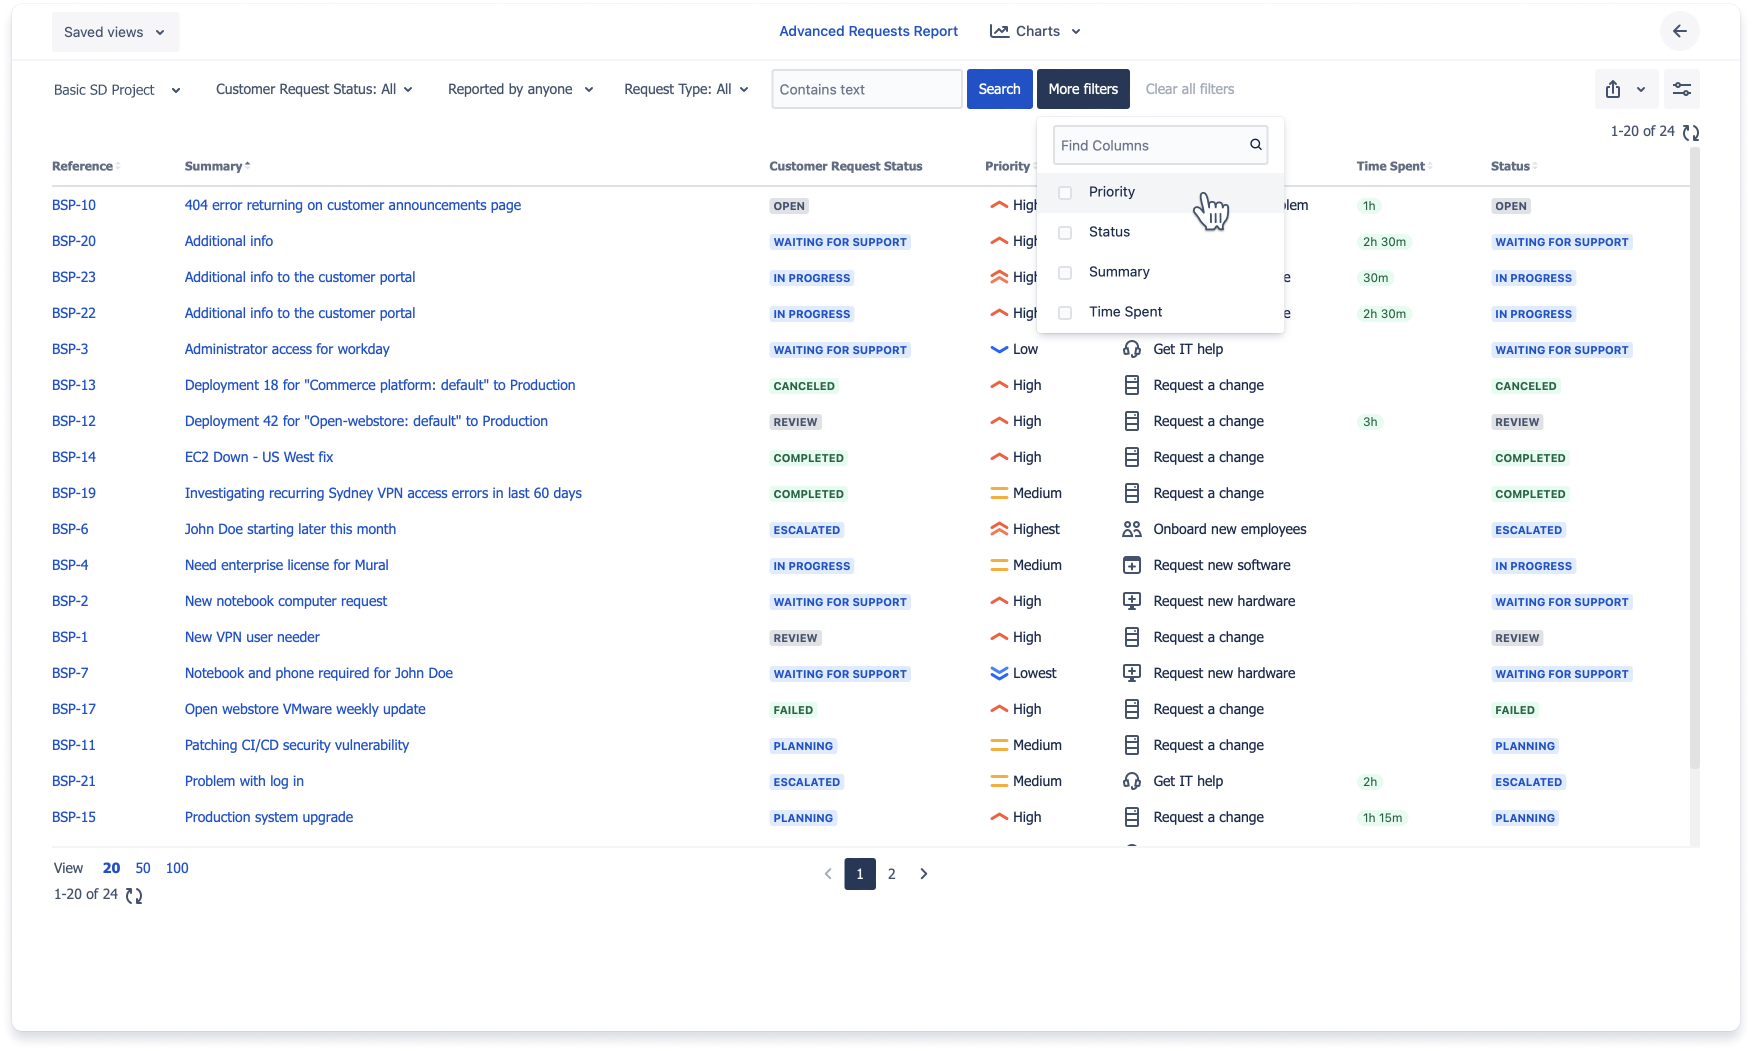Click the blue Search button
The image size is (1752, 1051).
[999, 89]
